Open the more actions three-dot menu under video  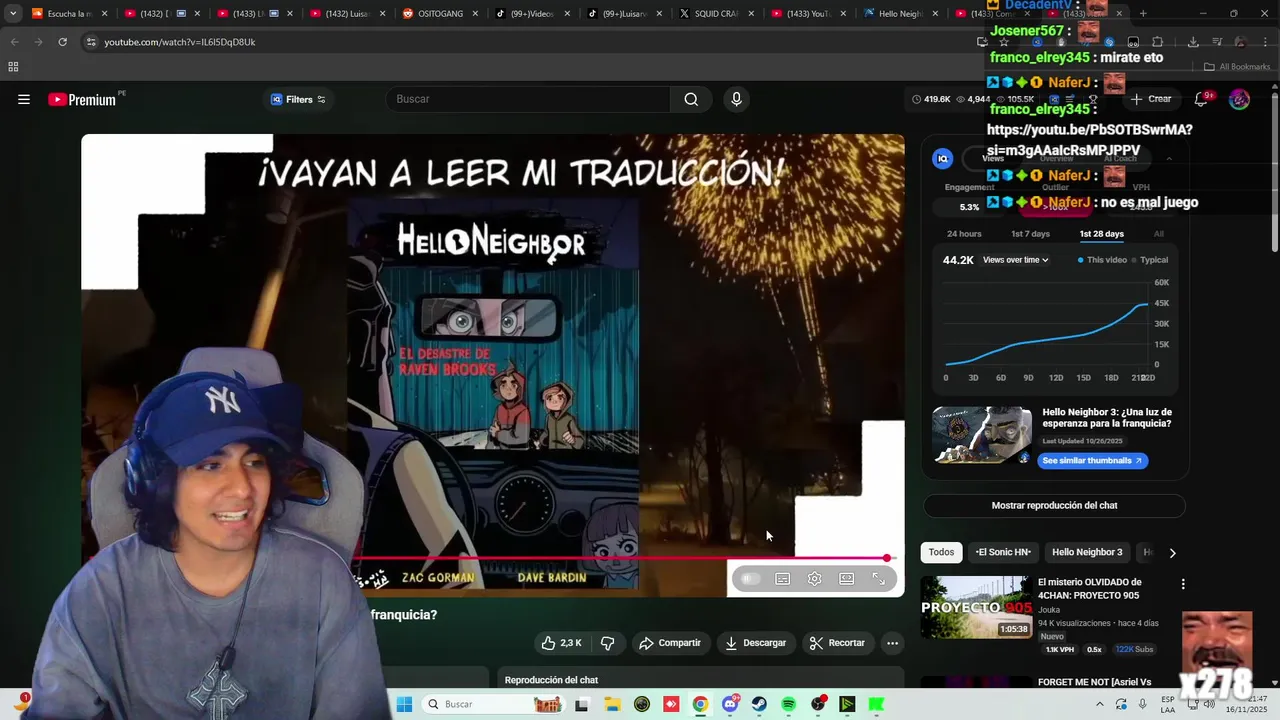point(893,643)
